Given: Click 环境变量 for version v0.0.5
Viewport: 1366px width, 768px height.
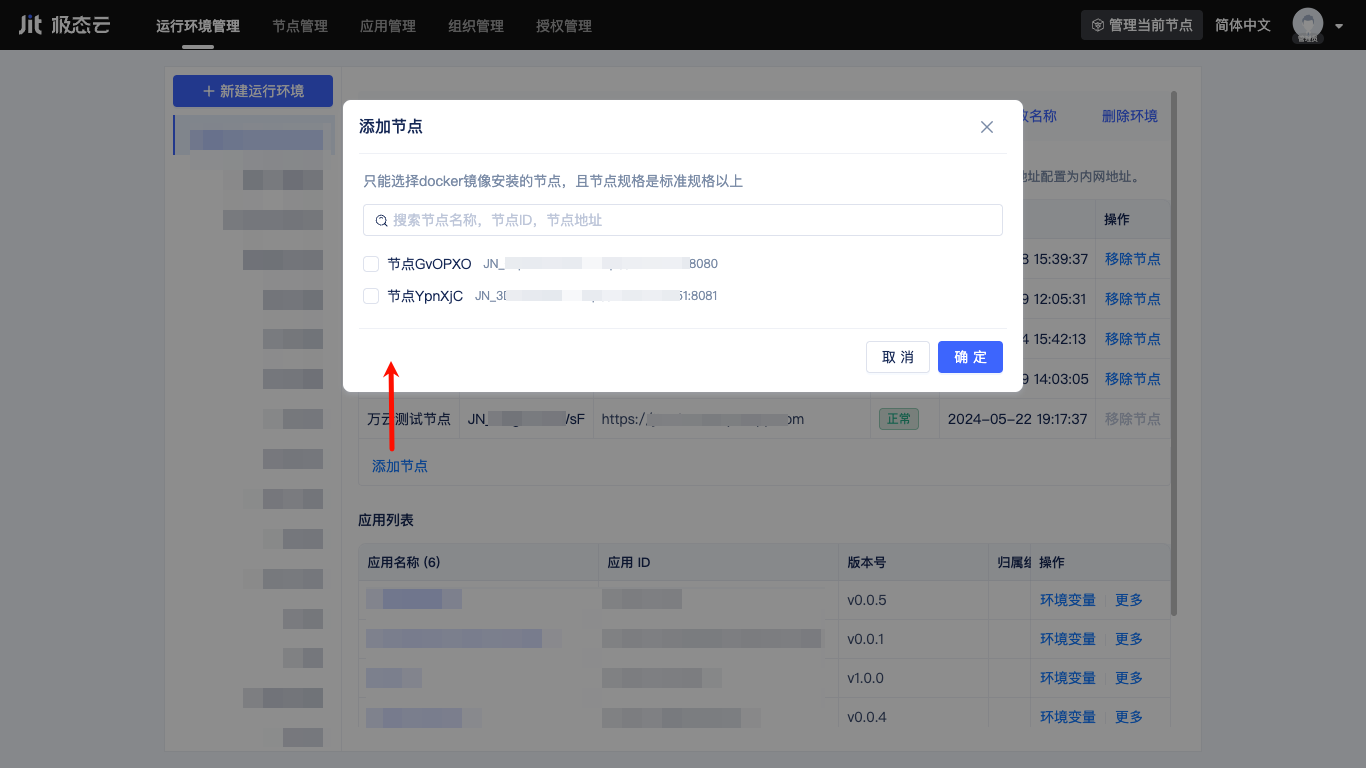Looking at the screenshot, I should tap(1068, 600).
